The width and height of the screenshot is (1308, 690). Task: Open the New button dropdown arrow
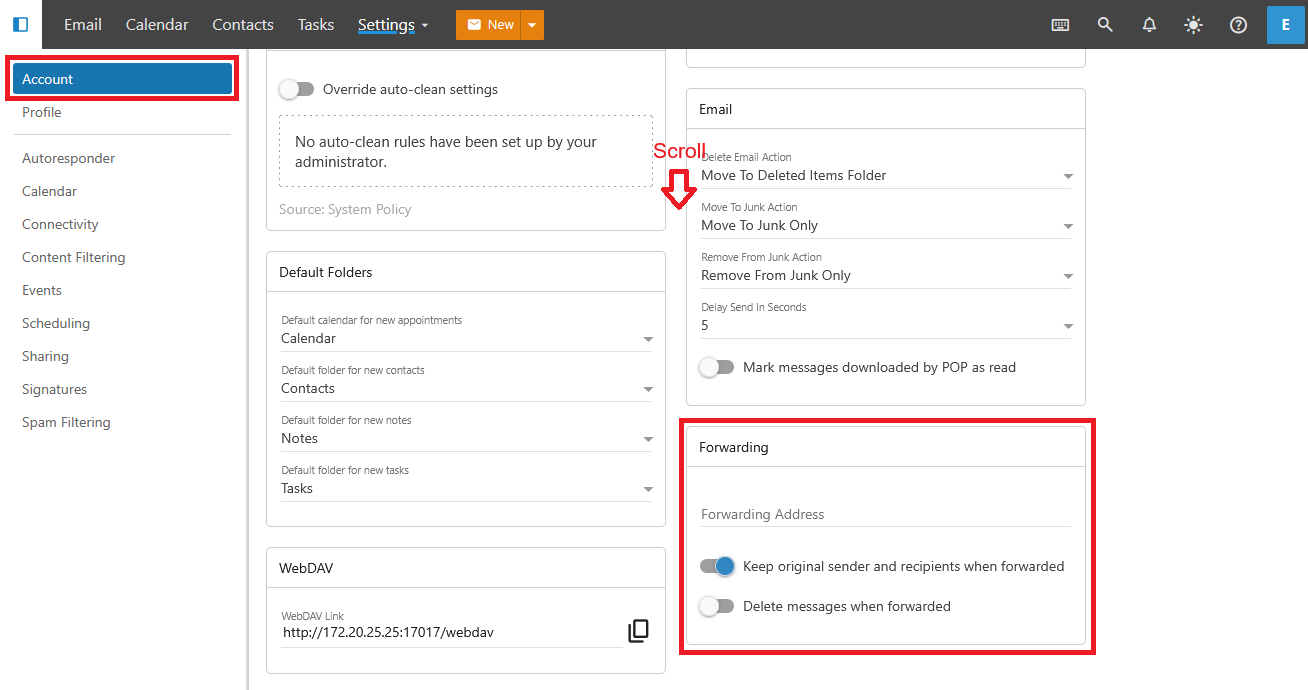(532, 25)
